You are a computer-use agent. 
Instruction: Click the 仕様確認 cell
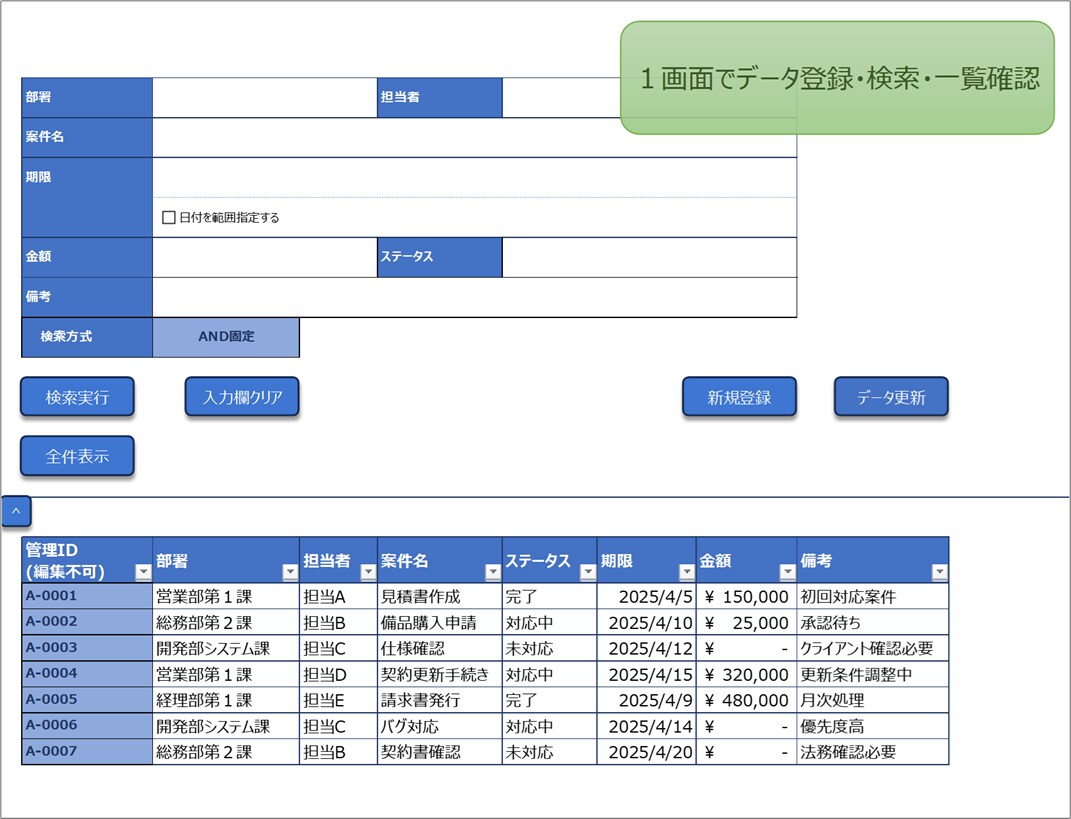[x=440, y=648]
